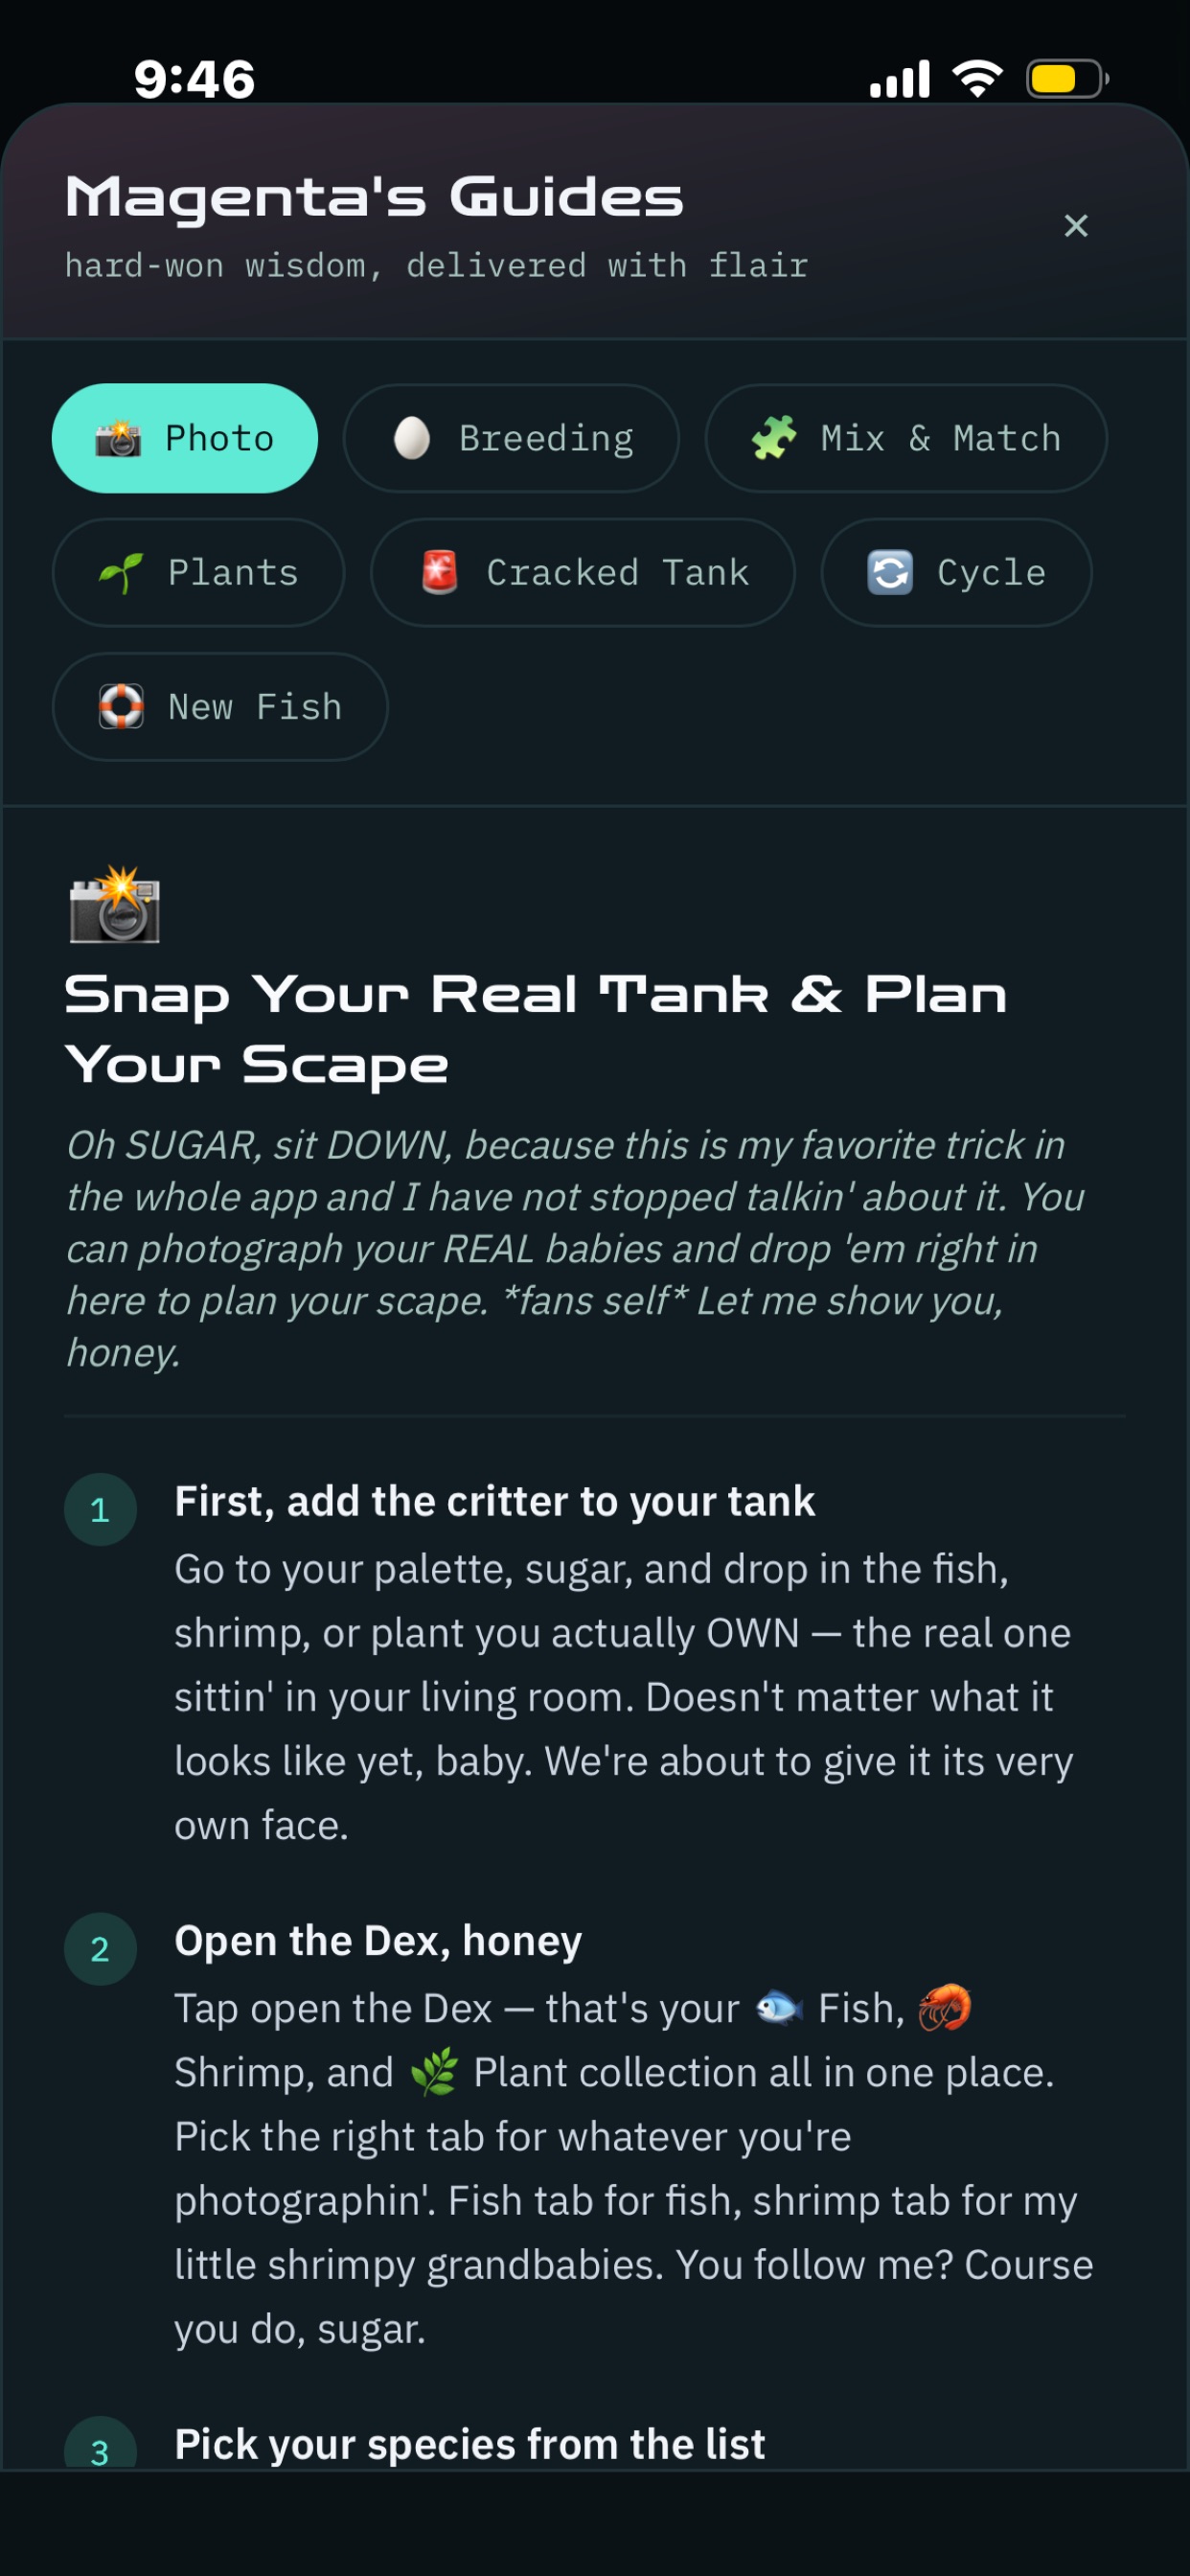Select the Photo guide tab
The width and height of the screenshot is (1190, 2576).
(x=185, y=438)
